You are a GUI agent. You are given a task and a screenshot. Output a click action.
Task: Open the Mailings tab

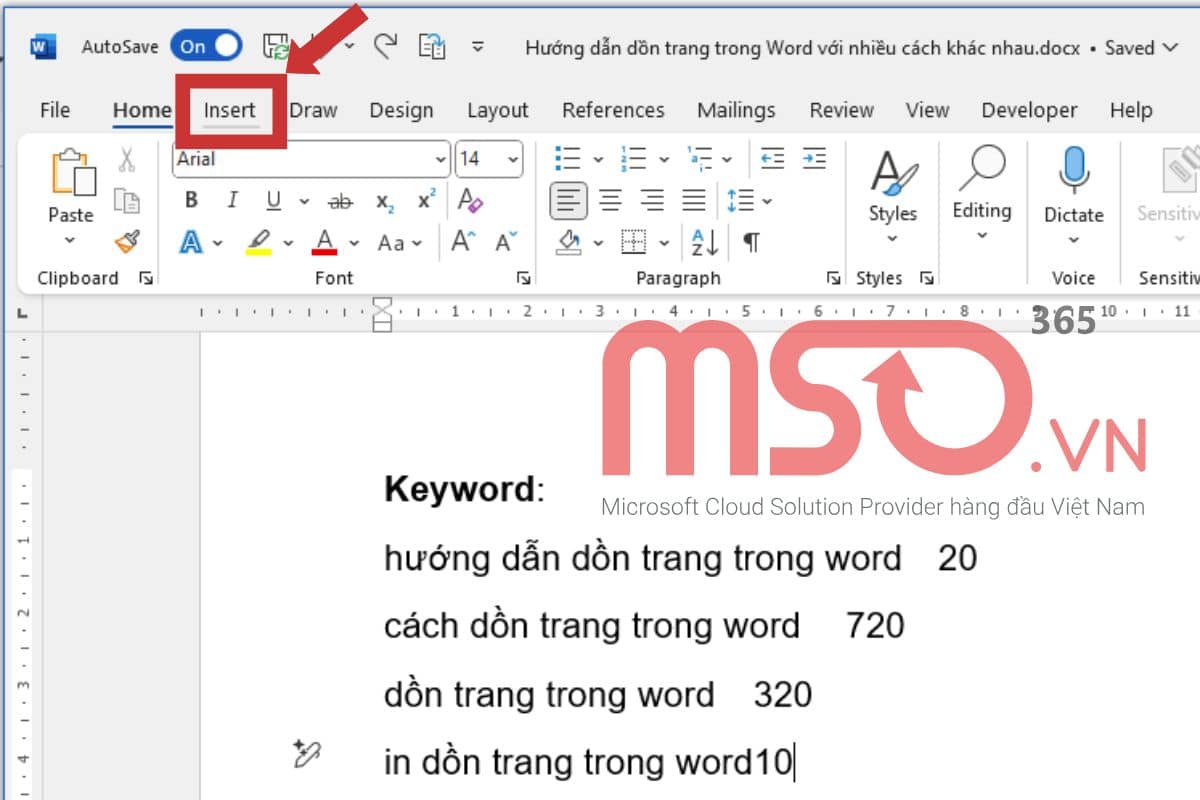click(x=736, y=110)
